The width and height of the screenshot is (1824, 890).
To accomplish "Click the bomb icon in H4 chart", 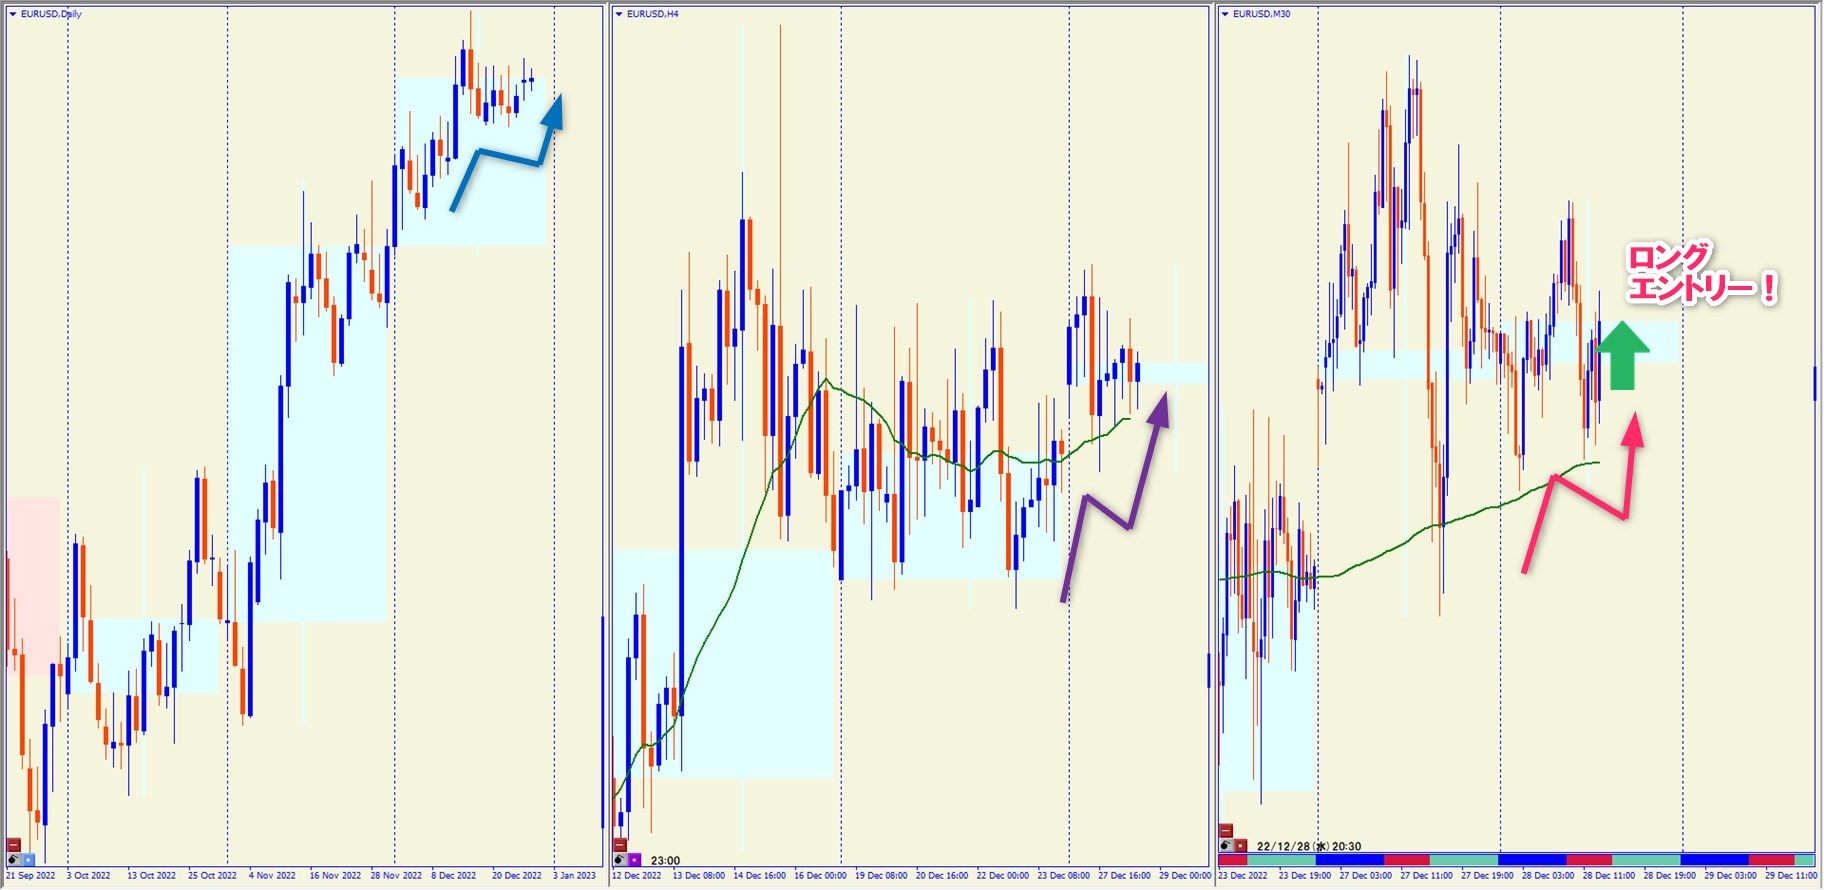I will (620, 860).
